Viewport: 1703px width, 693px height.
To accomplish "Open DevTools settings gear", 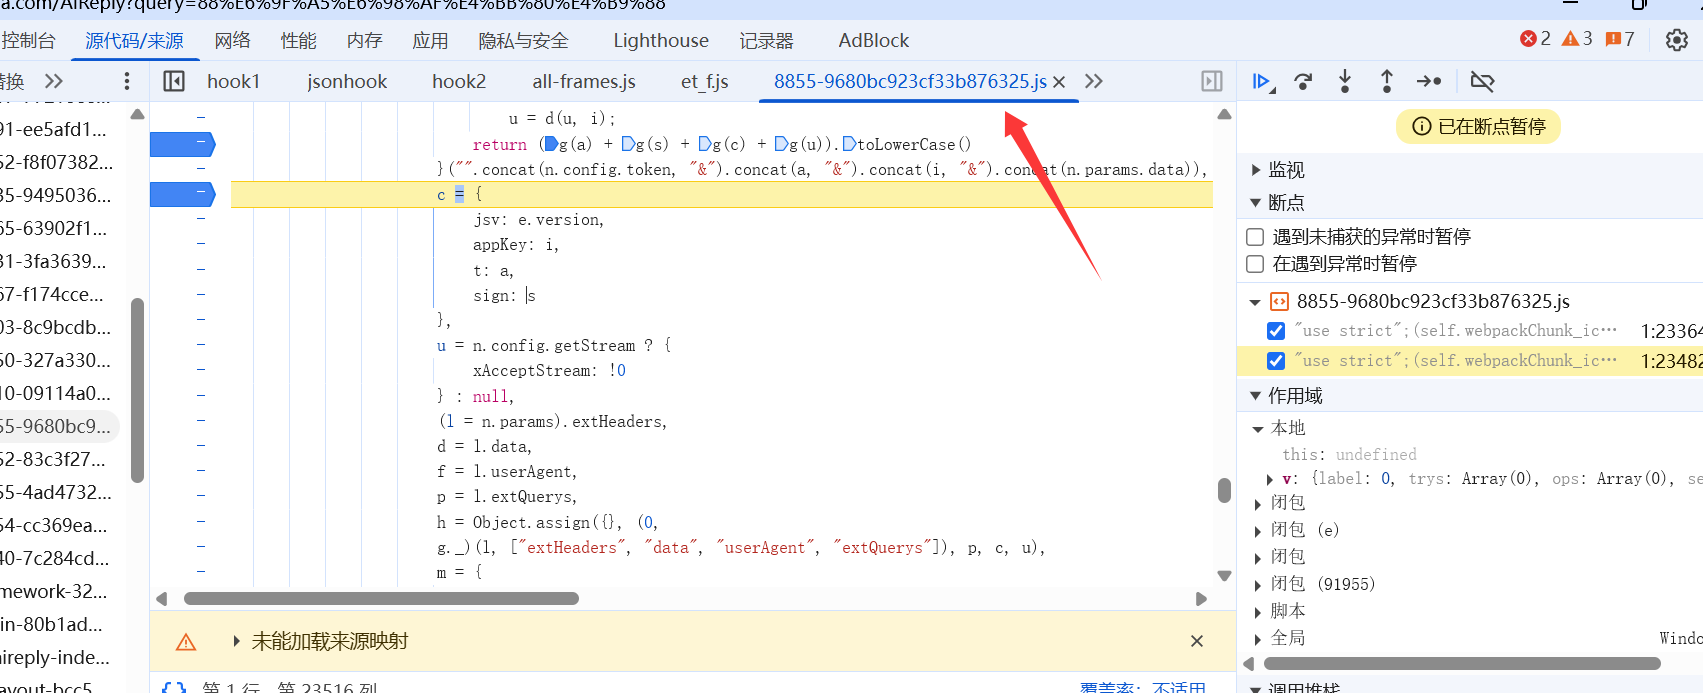I will (1677, 40).
